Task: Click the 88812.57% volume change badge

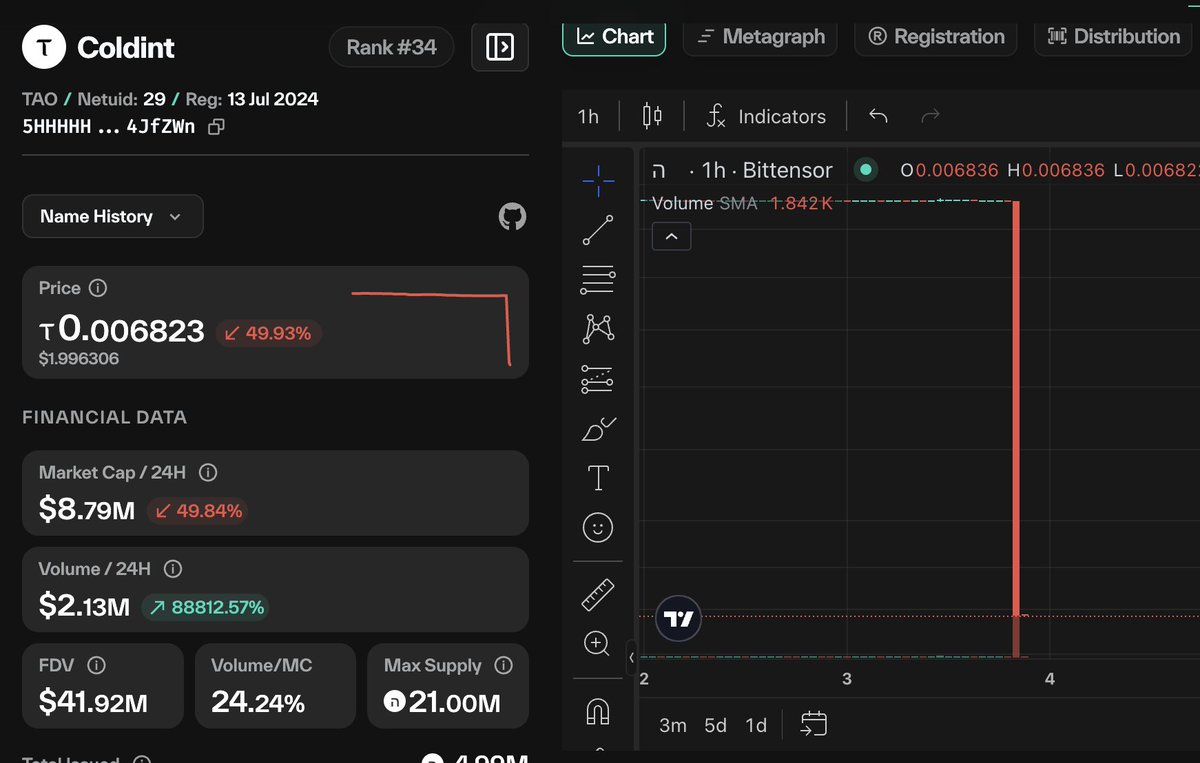Action: click(204, 606)
